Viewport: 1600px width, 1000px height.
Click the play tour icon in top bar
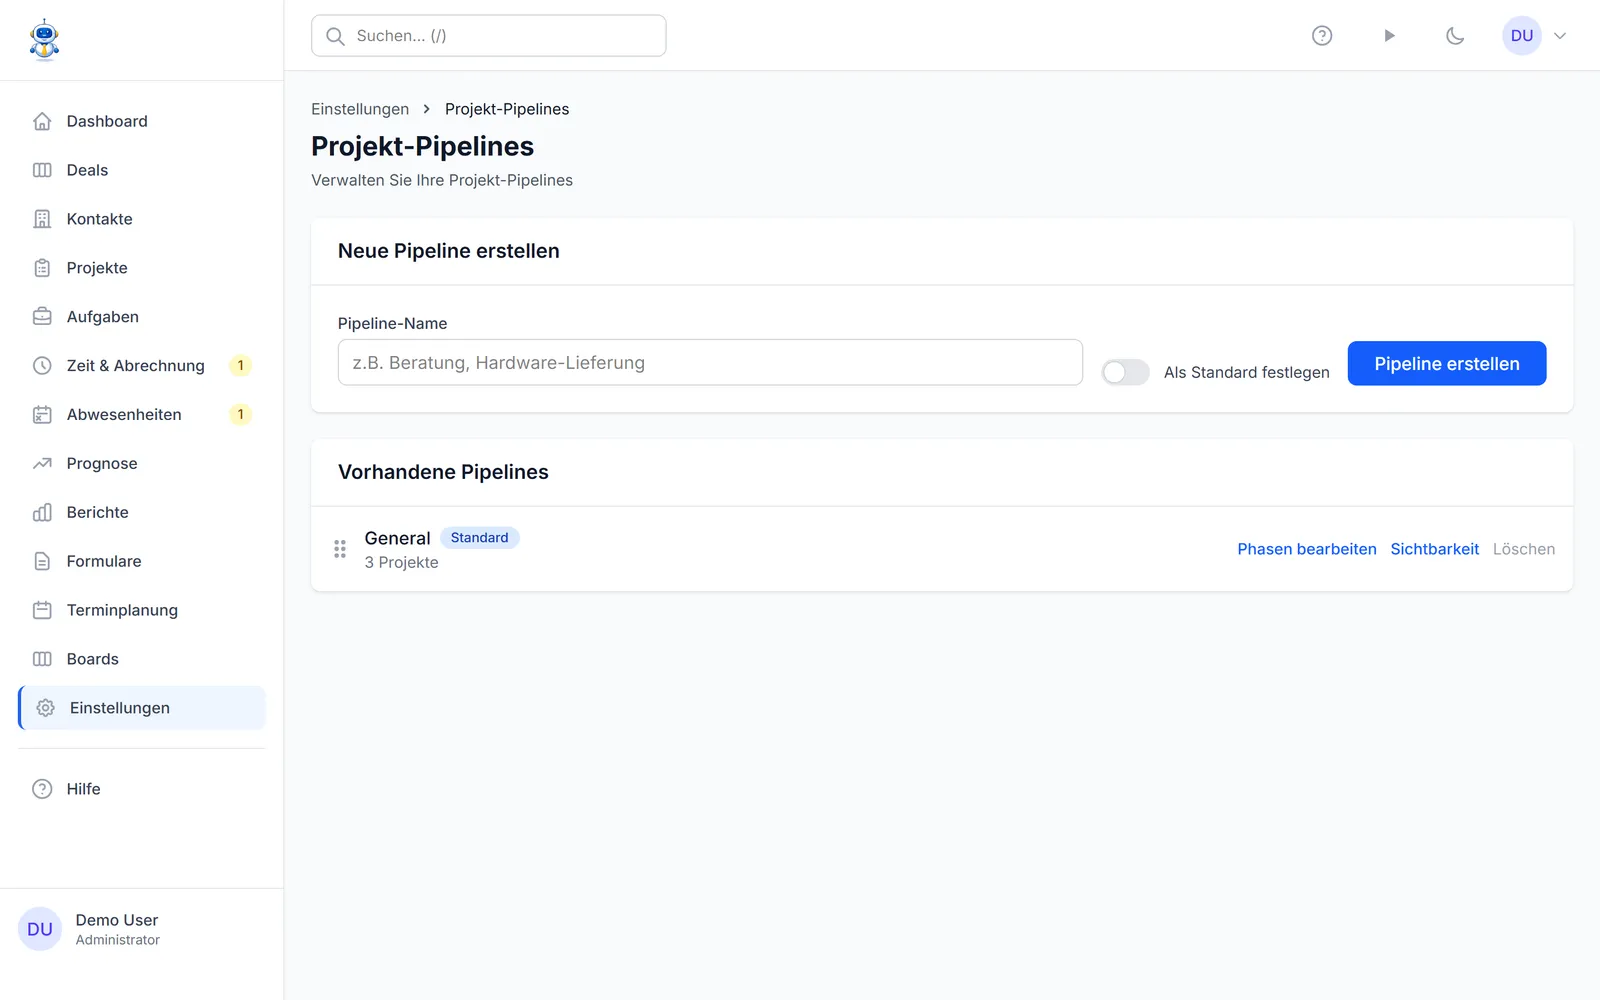pyautogui.click(x=1389, y=36)
